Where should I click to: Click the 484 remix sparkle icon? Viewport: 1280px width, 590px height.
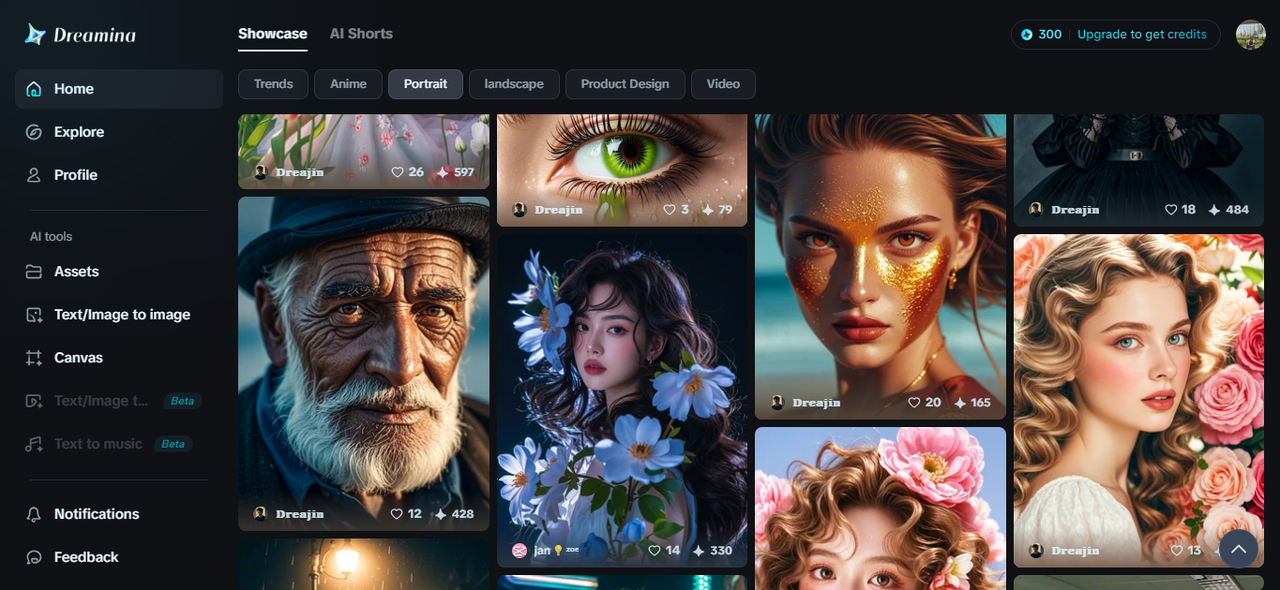[x=1215, y=210]
